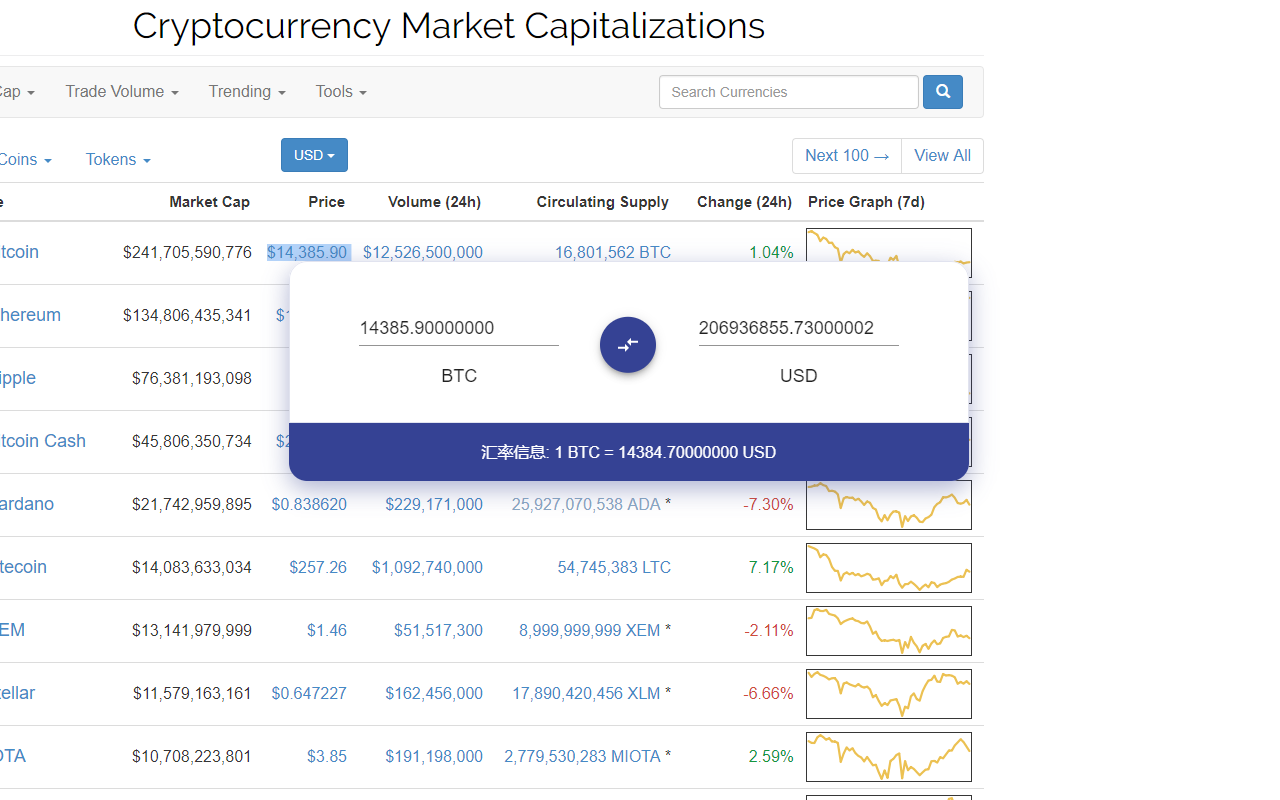The width and height of the screenshot is (1280, 800).
Task: Sort by Volume (24h) column header
Action: coord(435,202)
